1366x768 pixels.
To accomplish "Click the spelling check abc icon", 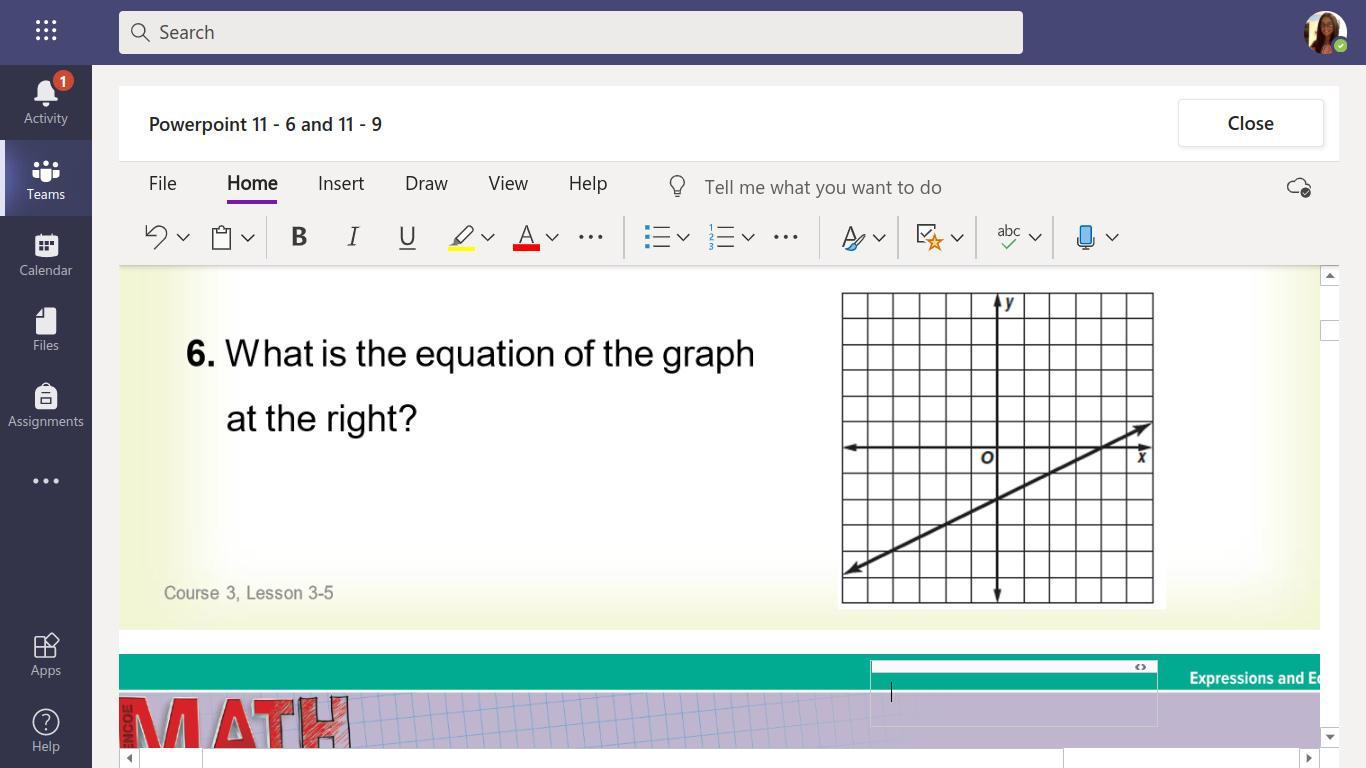I will [x=1008, y=237].
